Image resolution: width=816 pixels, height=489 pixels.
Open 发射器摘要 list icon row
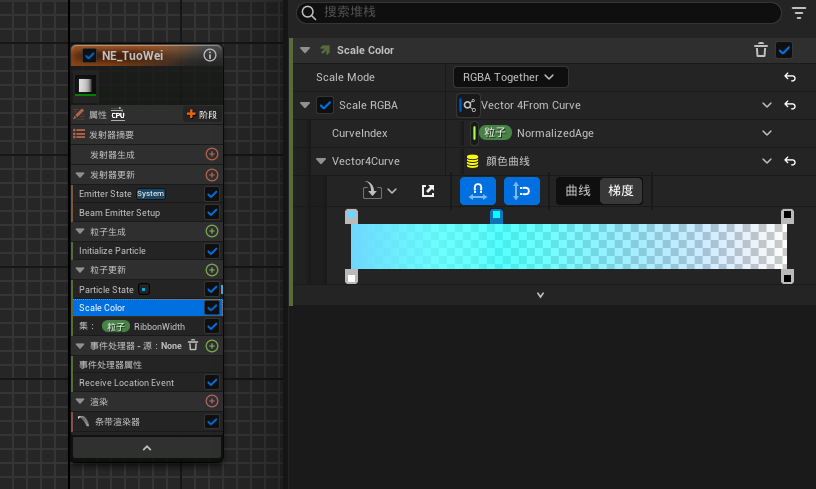[x=79, y=134]
